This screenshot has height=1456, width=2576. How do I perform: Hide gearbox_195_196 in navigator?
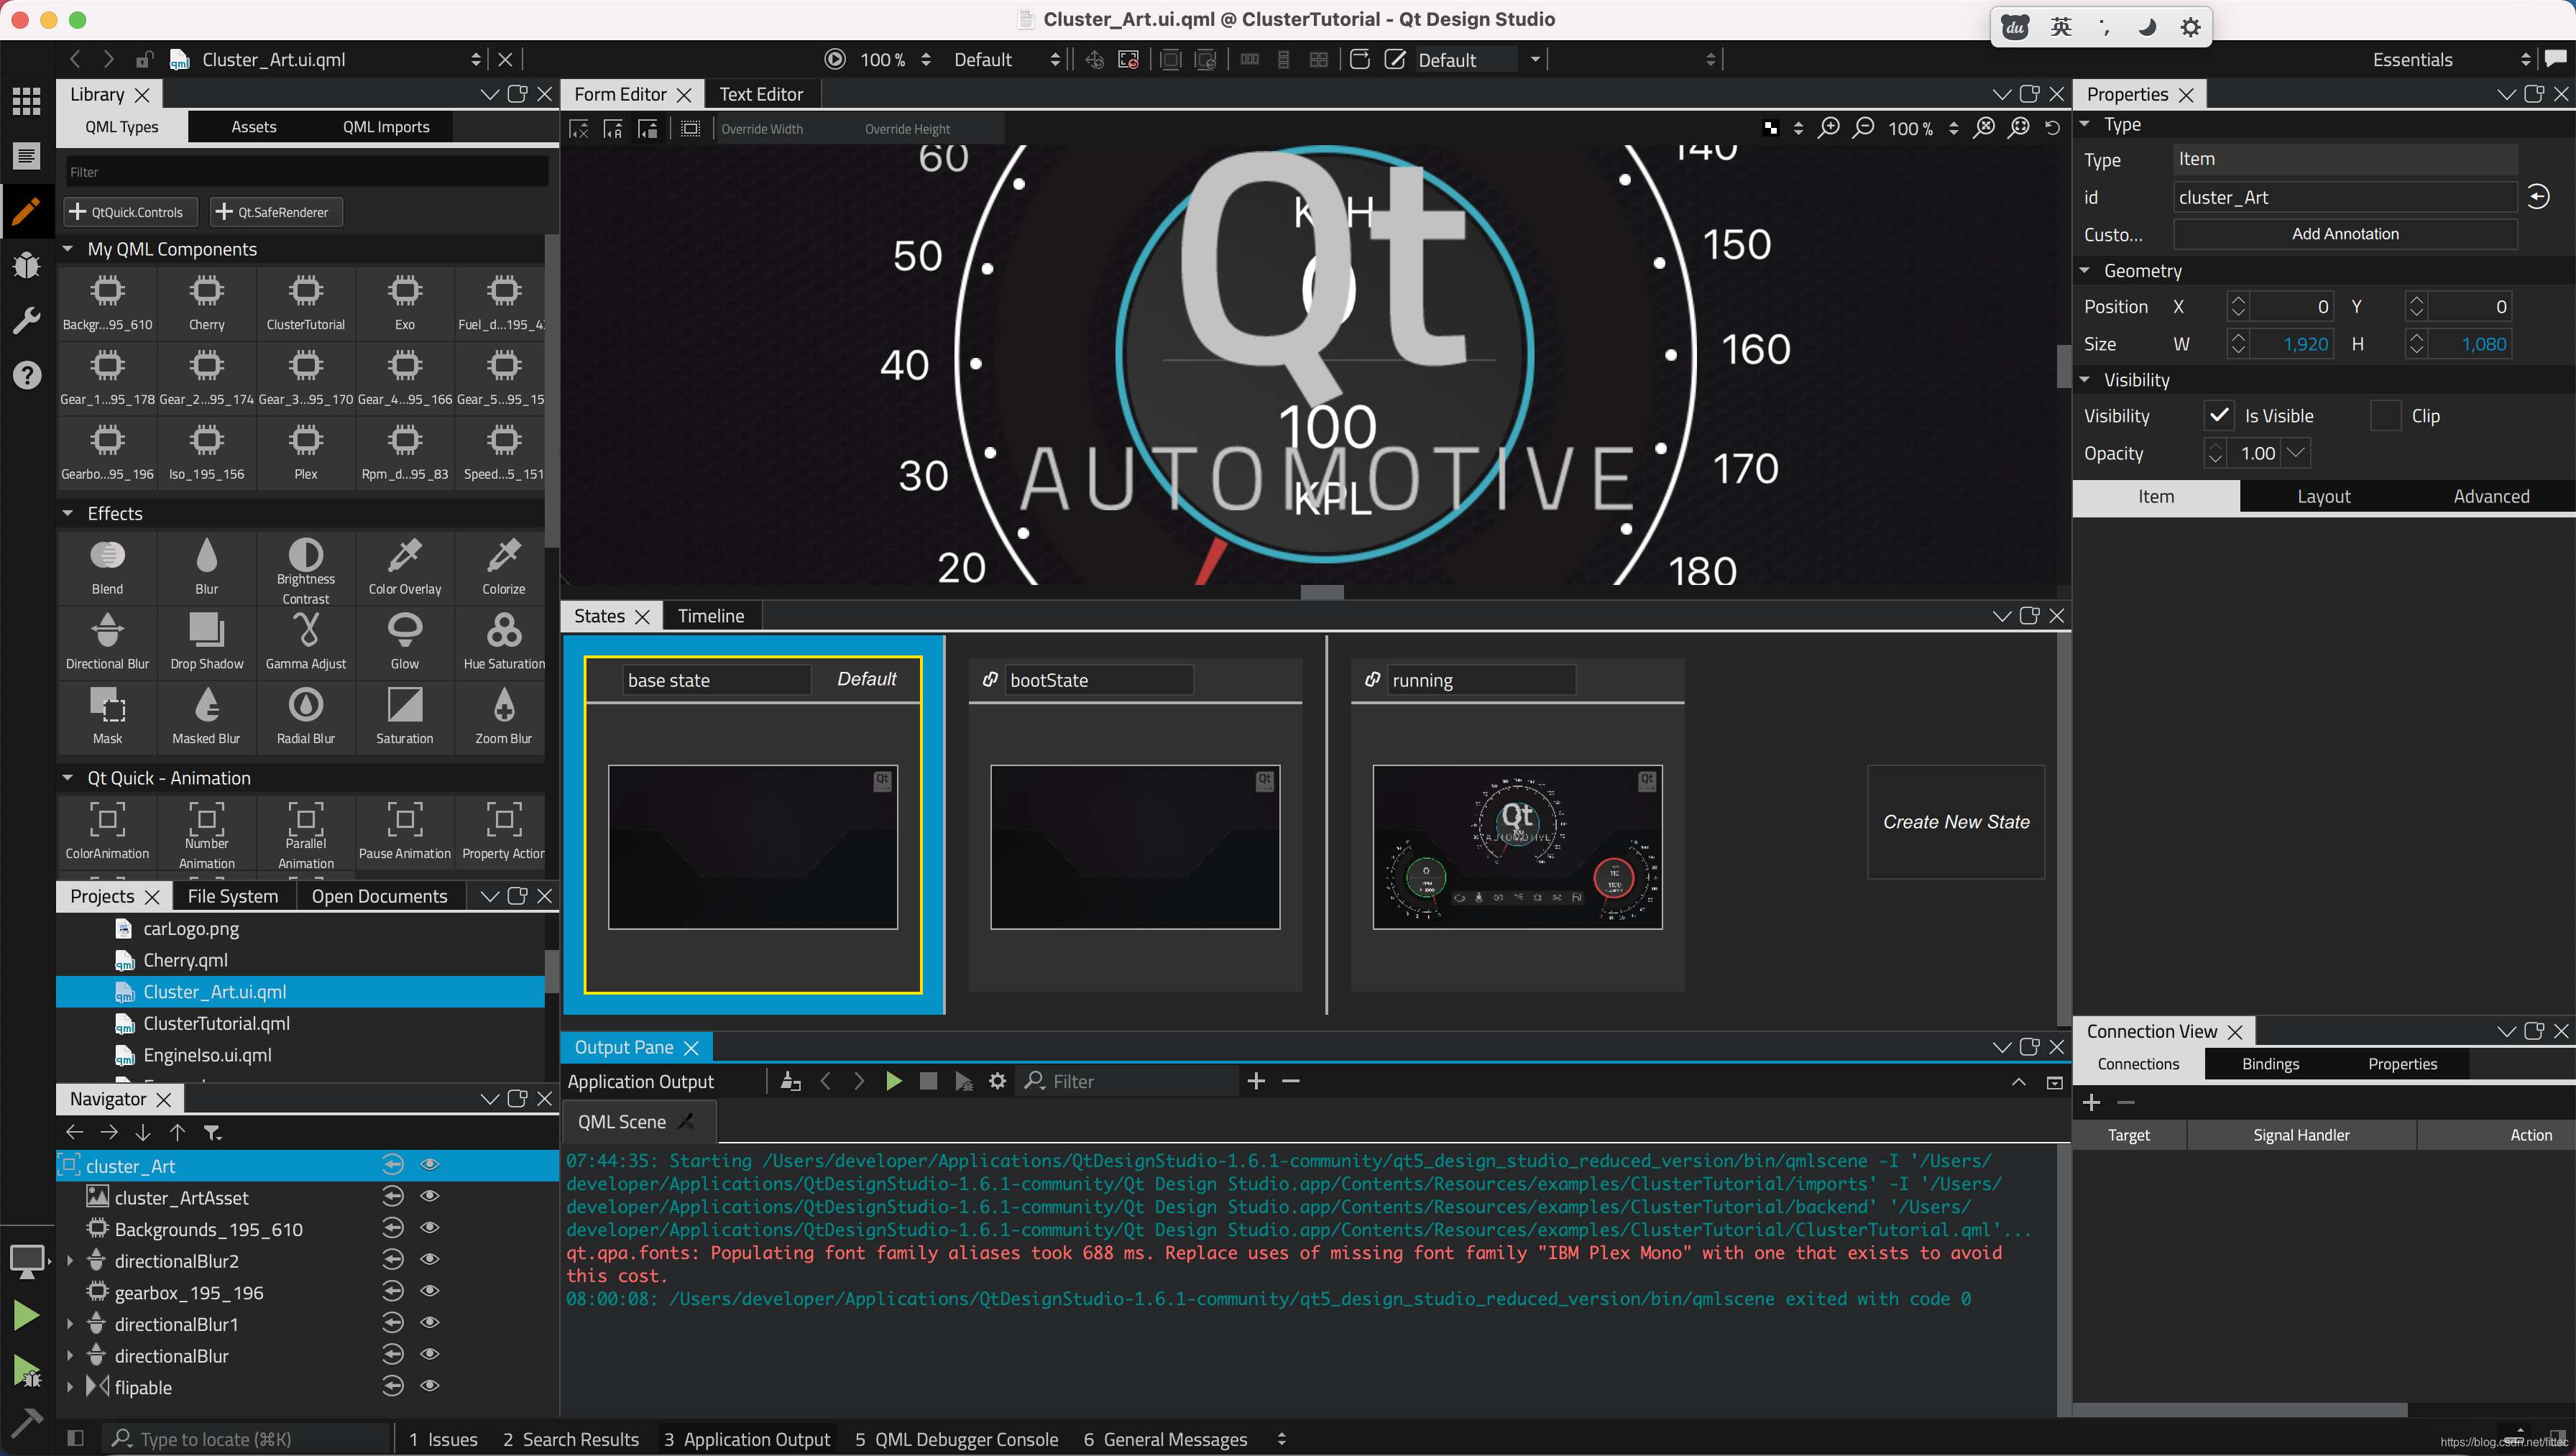430,1292
